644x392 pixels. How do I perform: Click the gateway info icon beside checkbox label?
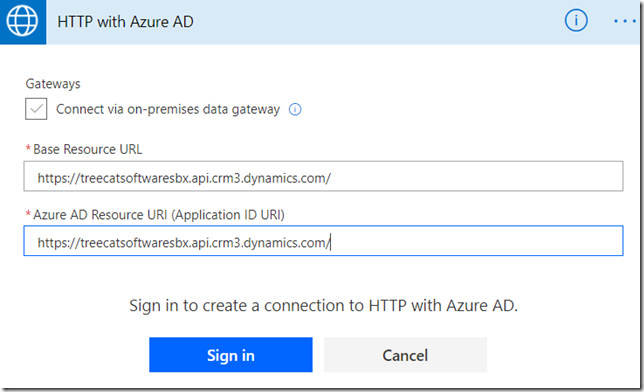[x=295, y=109]
